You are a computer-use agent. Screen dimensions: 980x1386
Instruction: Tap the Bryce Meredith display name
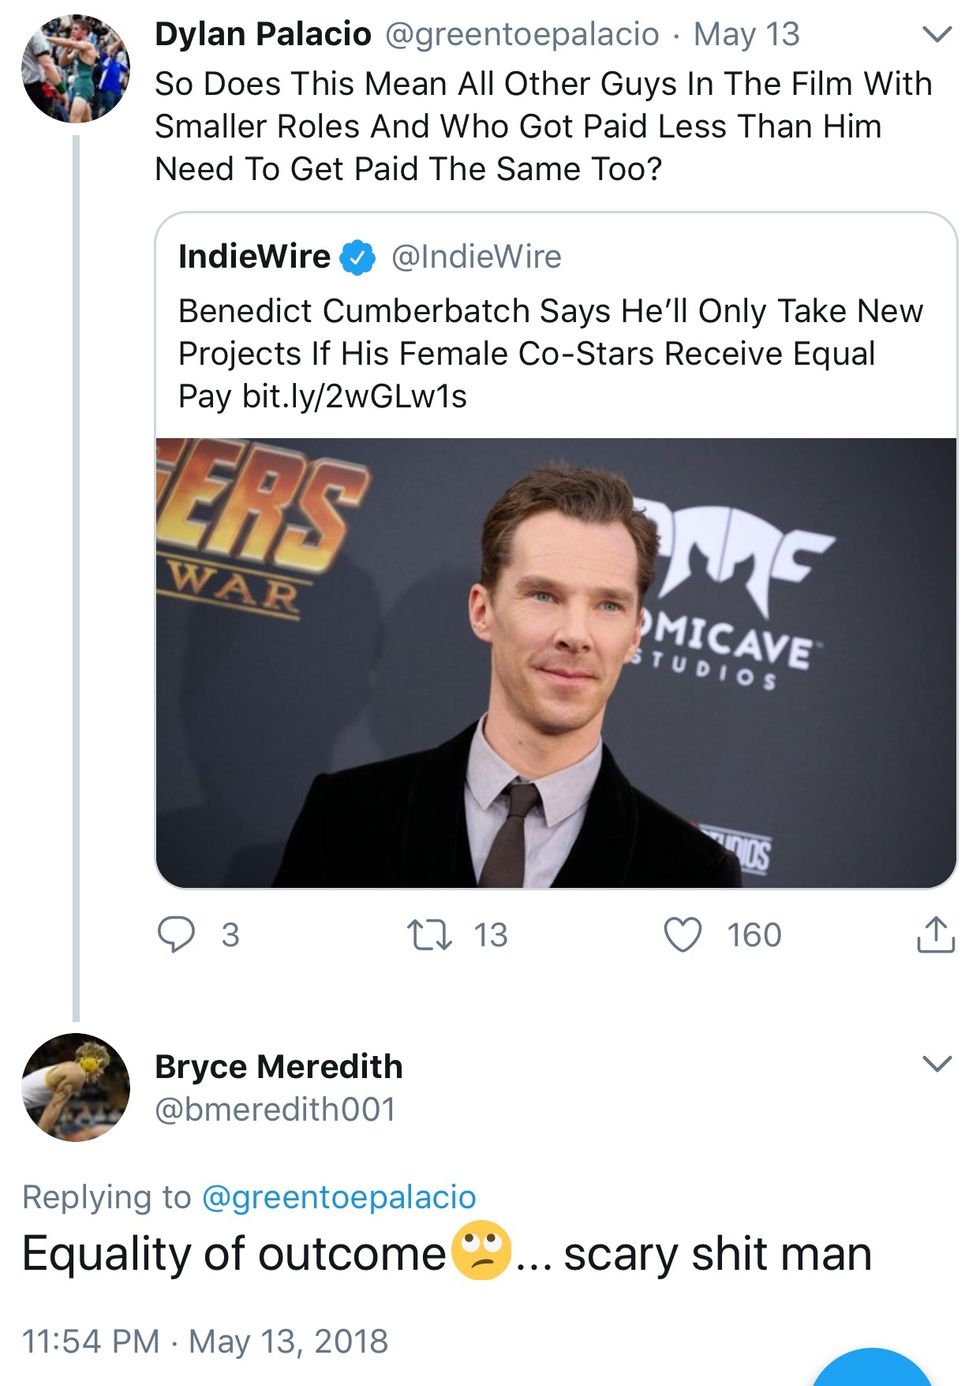click(279, 1067)
